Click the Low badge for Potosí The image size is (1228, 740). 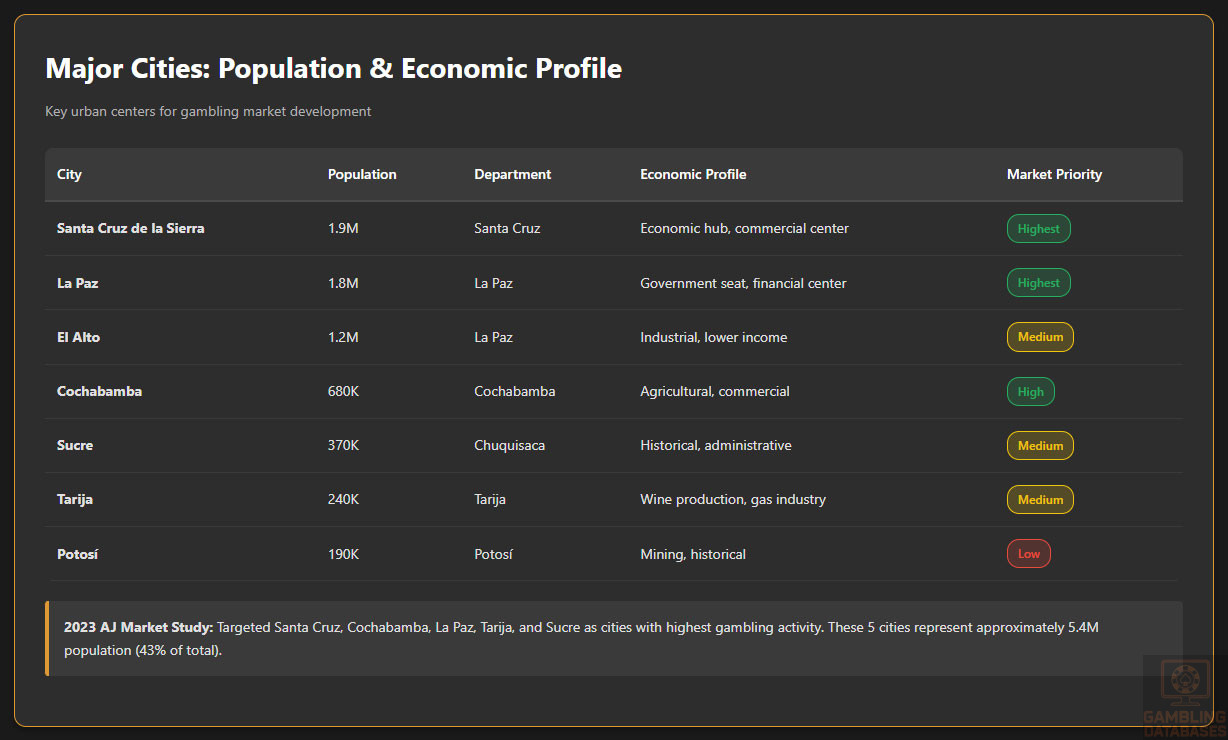tap(1028, 554)
